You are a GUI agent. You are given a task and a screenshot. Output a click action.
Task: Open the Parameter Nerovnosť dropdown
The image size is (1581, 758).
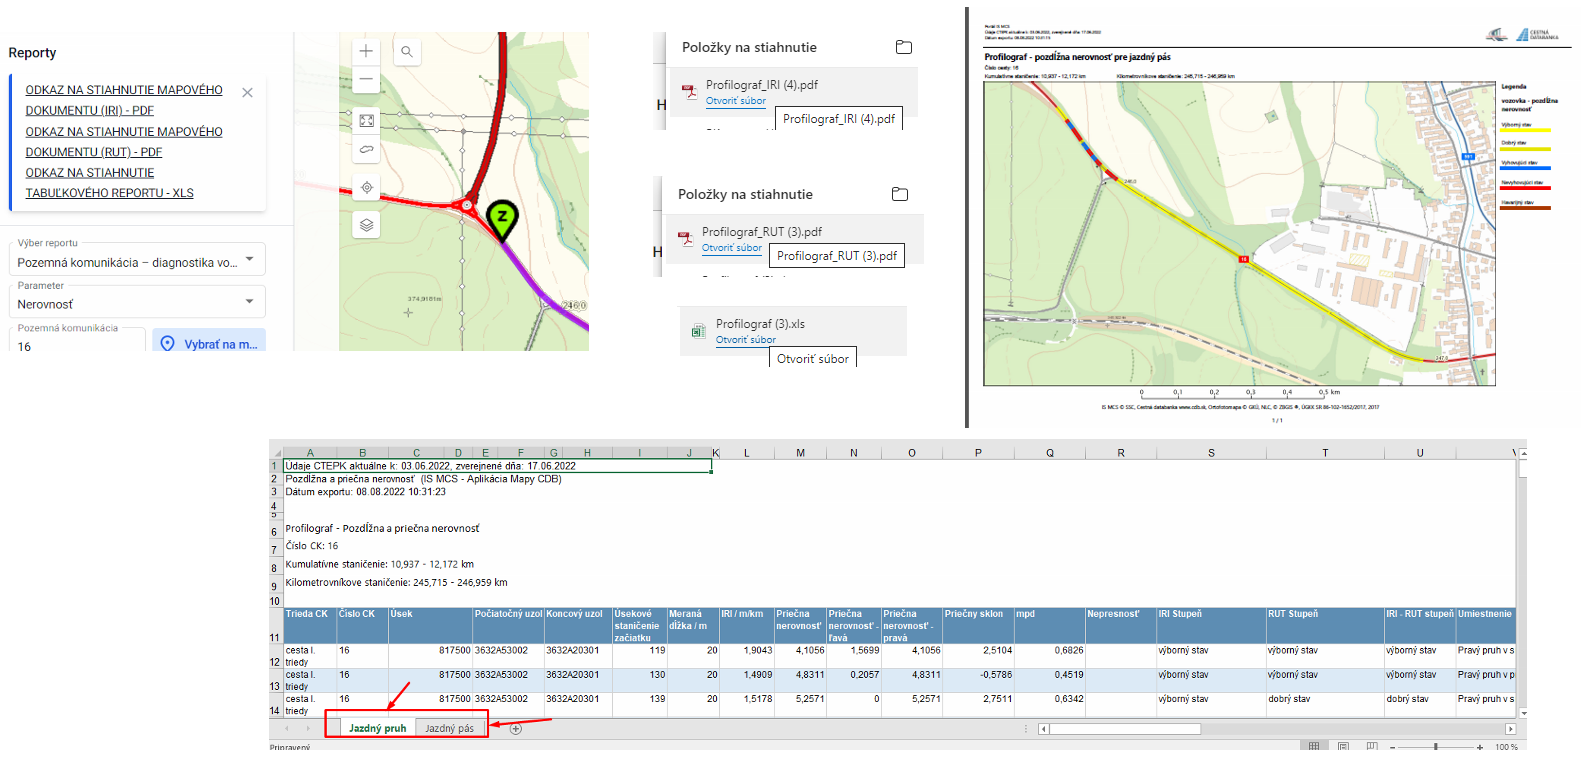(137, 301)
